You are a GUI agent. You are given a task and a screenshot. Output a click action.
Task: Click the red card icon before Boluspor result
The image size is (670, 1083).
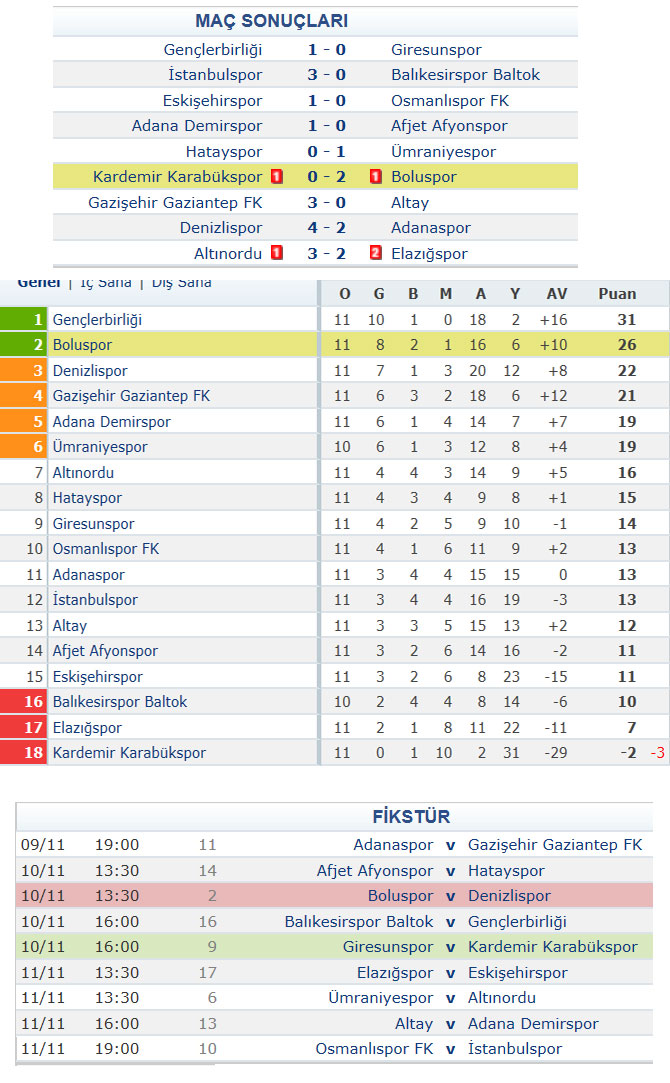pos(376,177)
